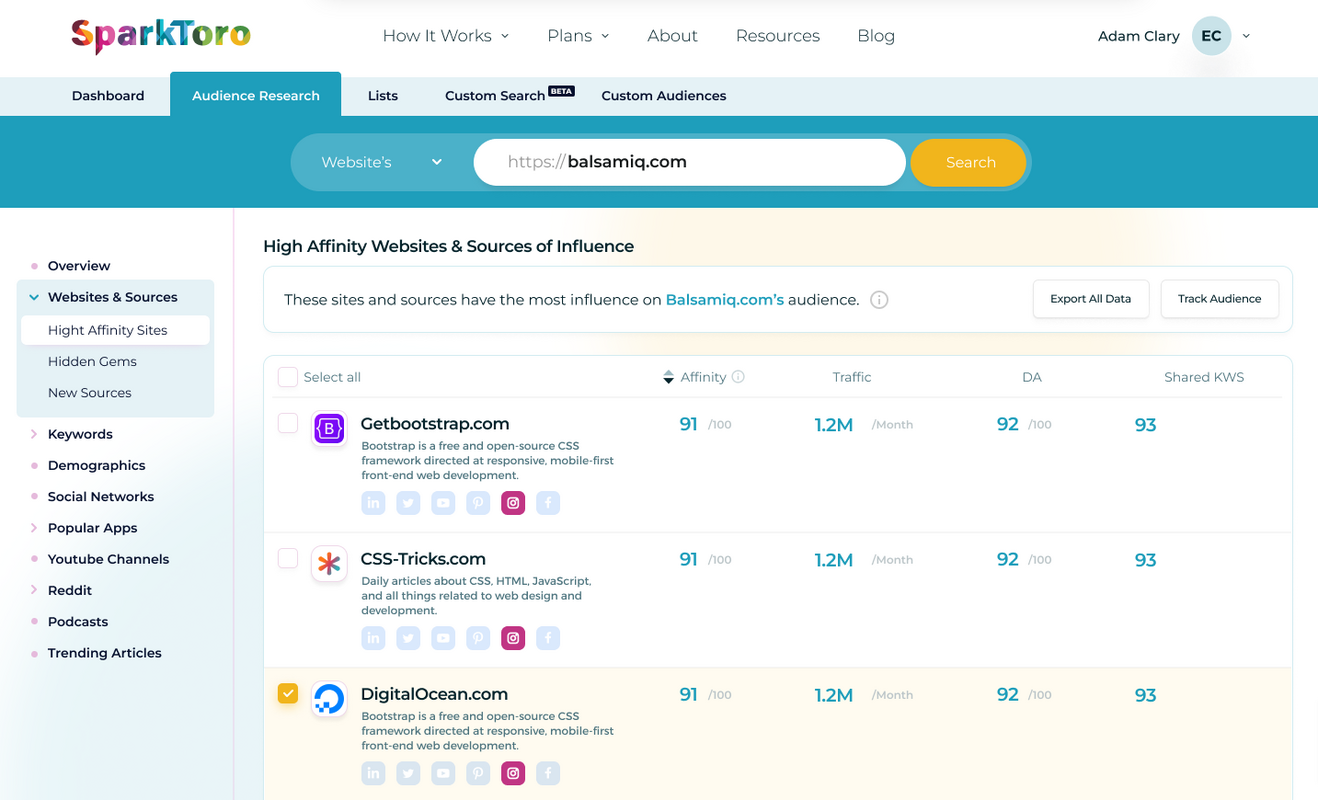This screenshot has width=1318, height=800.
Task: Select Hight Affinity Sites in the sidebar
Action: (x=115, y=330)
